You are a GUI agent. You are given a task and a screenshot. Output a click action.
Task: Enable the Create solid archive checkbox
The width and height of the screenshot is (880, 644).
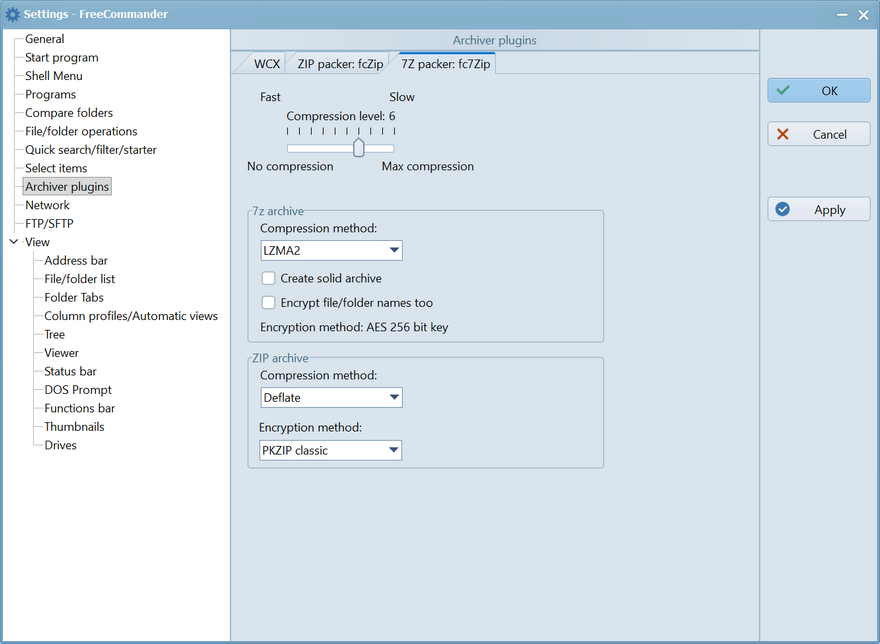[x=268, y=279]
